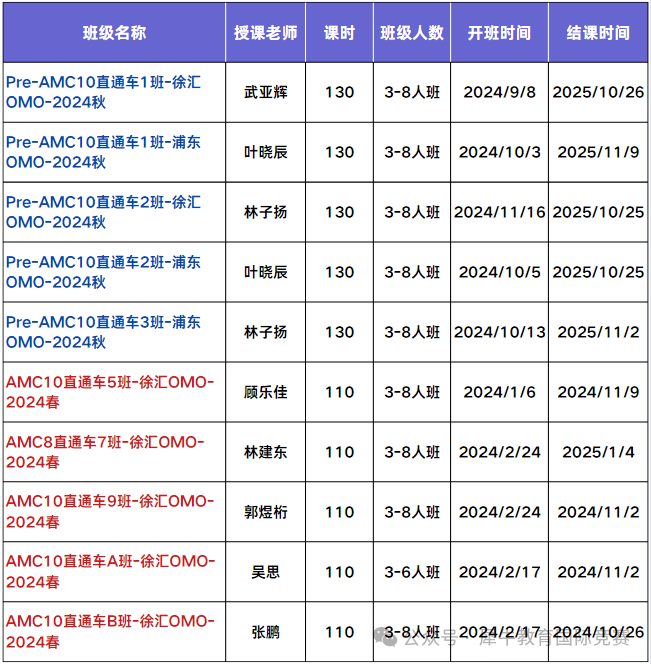The height and width of the screenshot is (664, 651).
Task: Click start date 2024/2/24 in 郭煜桁 row
Action: pyautogui.click(x=499, y=512)
